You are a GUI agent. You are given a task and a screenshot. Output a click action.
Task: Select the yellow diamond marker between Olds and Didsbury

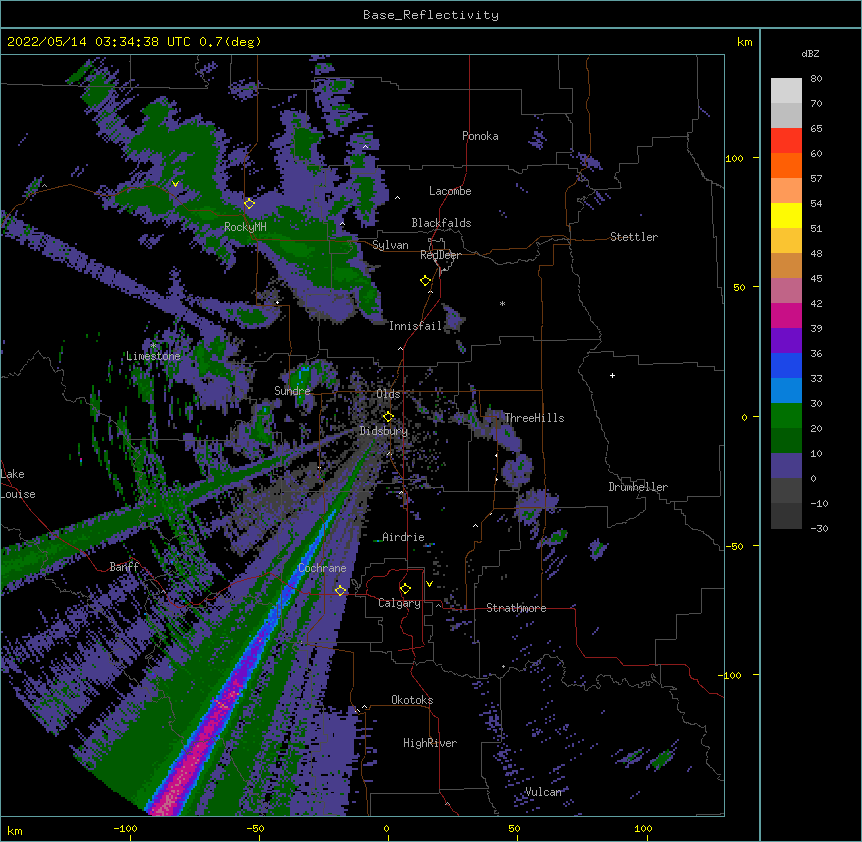(388, 416)
